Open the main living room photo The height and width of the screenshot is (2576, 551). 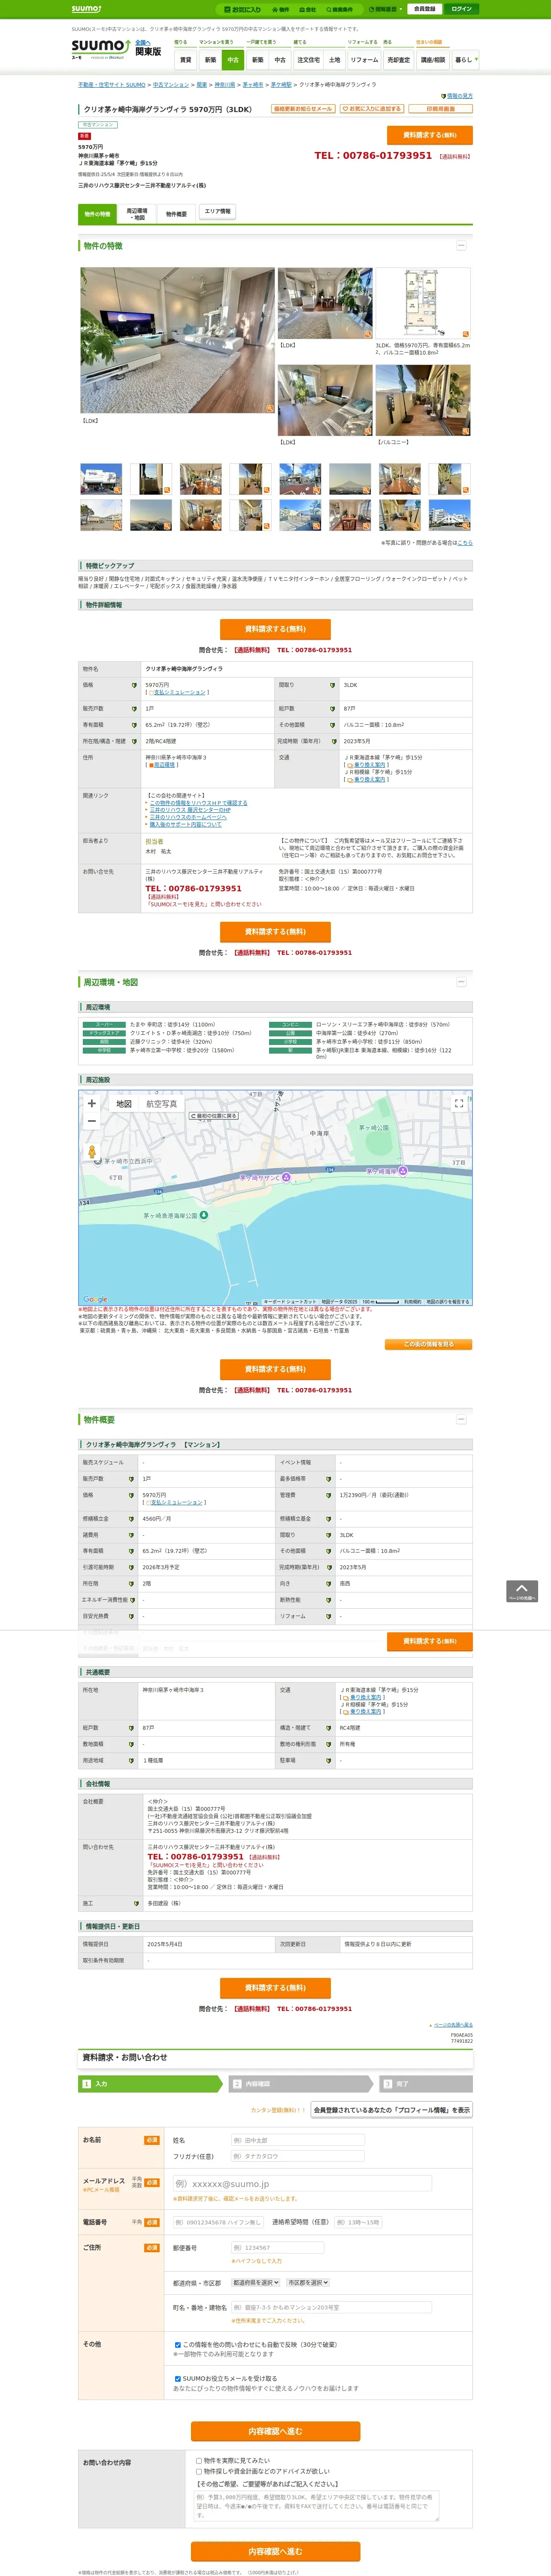[x=177, y=340]
